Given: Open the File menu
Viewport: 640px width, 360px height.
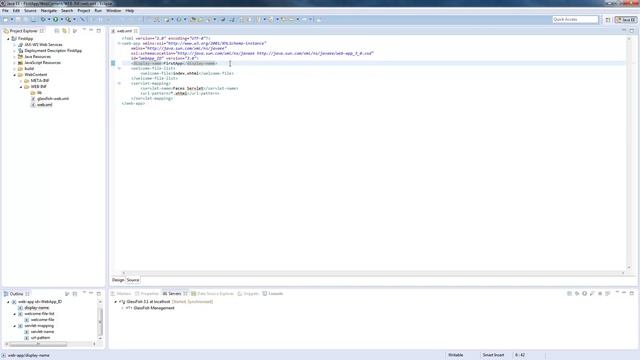Looking at the screenshot, I should tap(5, 11).
